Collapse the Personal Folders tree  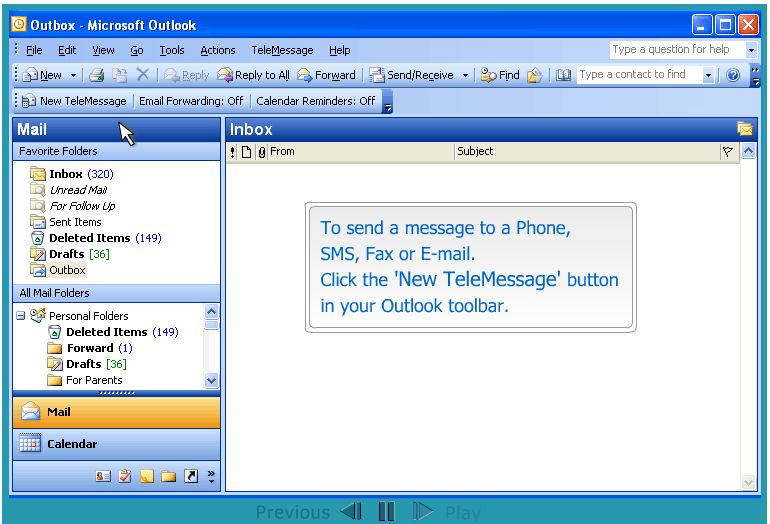[21, 316]
